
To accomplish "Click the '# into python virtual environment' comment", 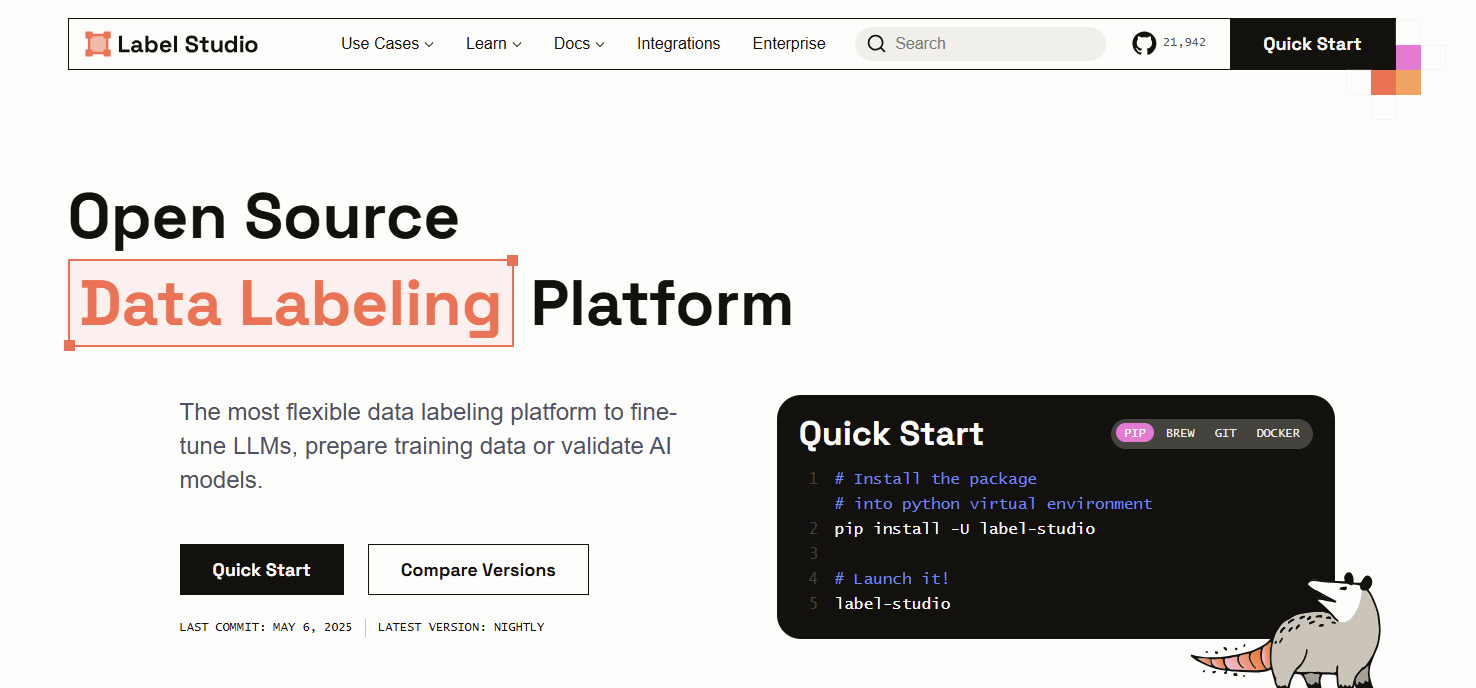I will pyautogui.click(x=994, y=503).
